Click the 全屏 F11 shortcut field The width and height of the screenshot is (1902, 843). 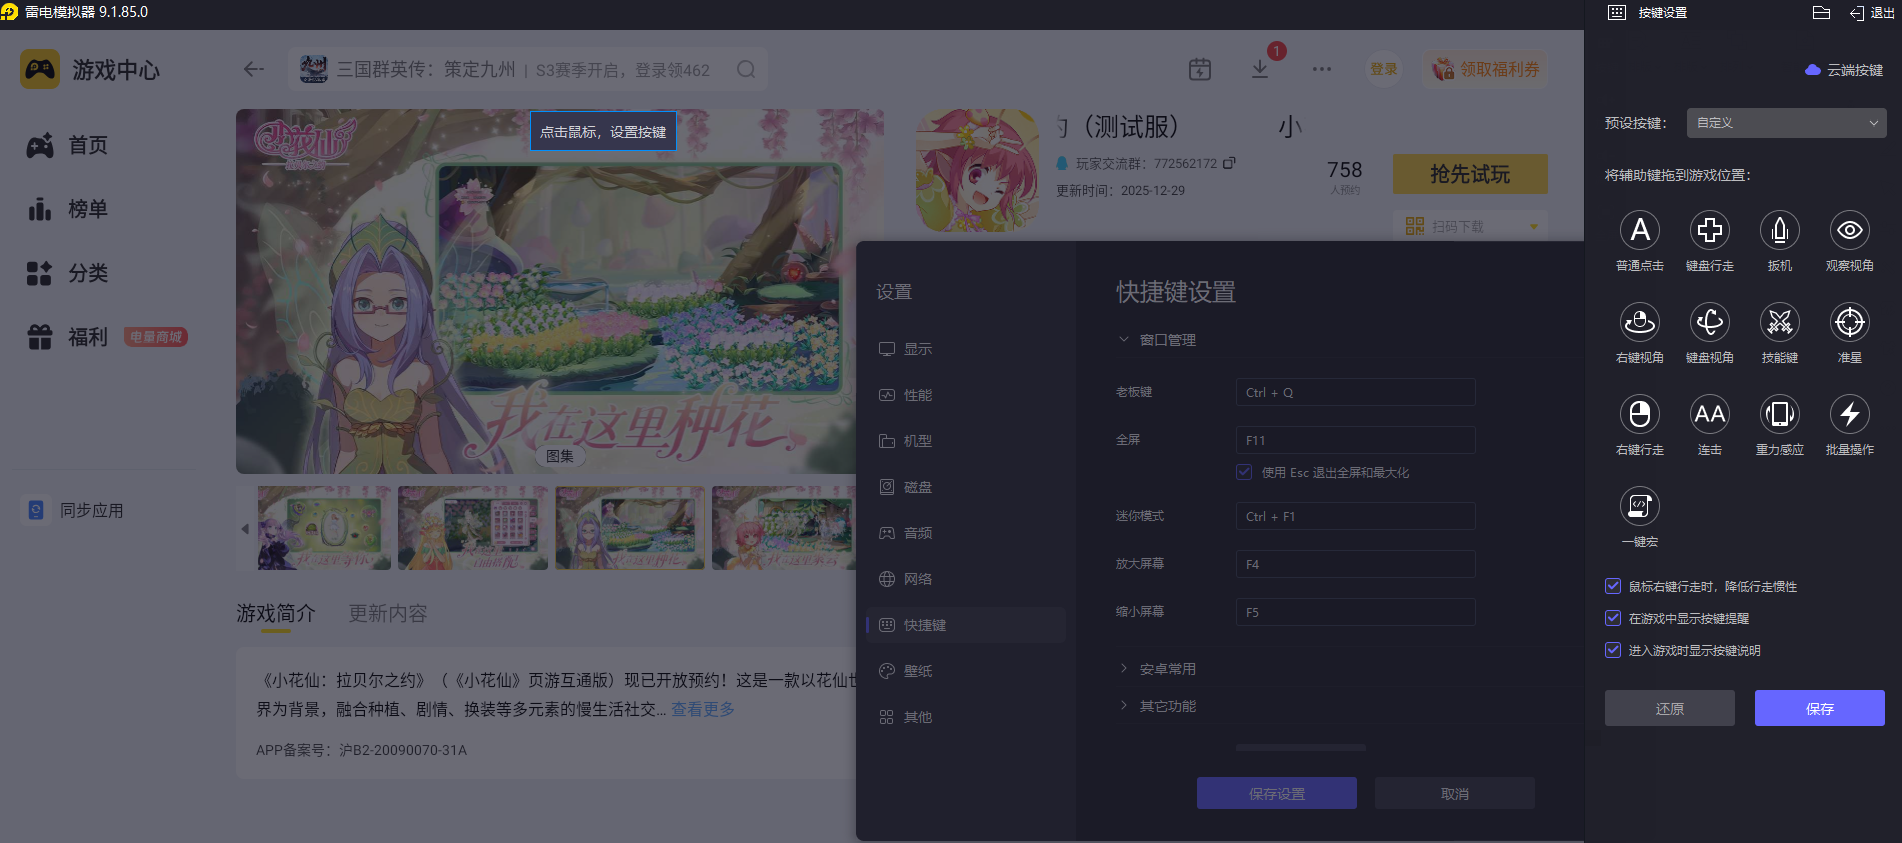pos(1356,440)
